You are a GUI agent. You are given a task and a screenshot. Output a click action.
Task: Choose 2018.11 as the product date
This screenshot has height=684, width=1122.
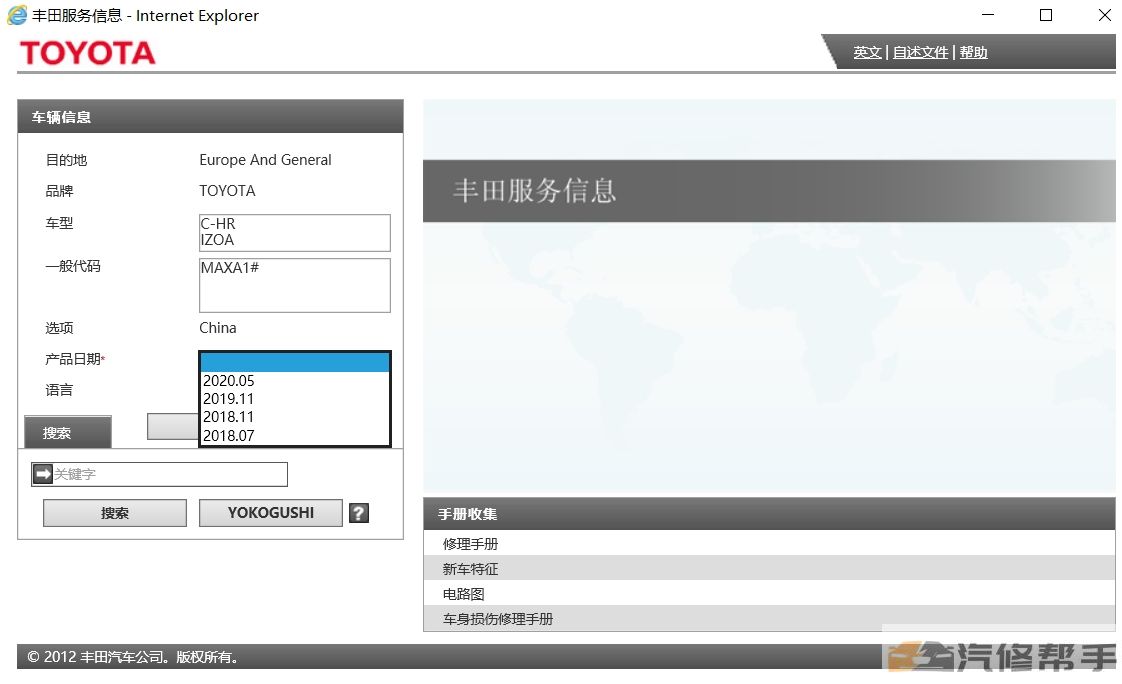295,416
